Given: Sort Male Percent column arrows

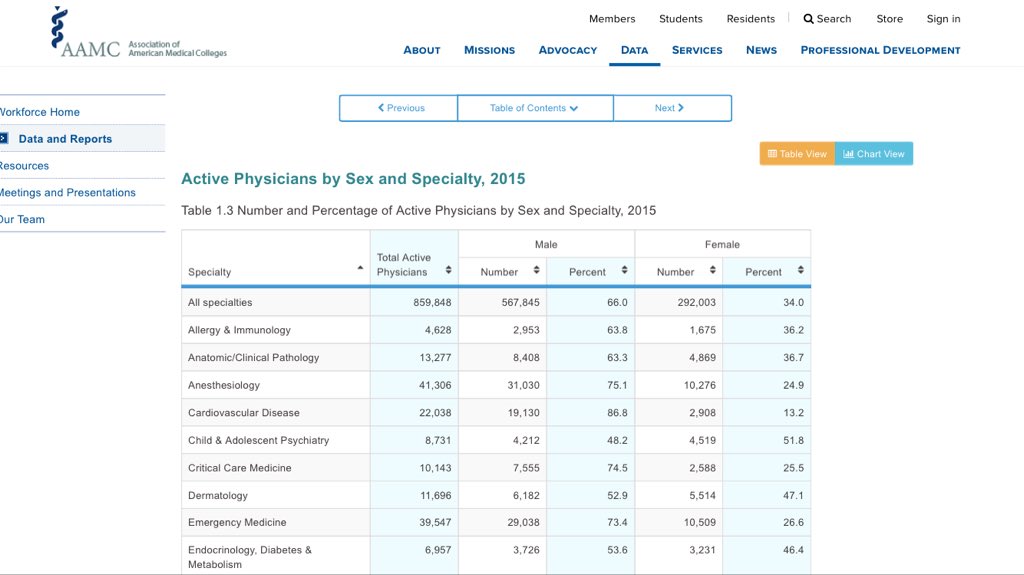Looking at the screenshot, I should click(x=624, y=270).
